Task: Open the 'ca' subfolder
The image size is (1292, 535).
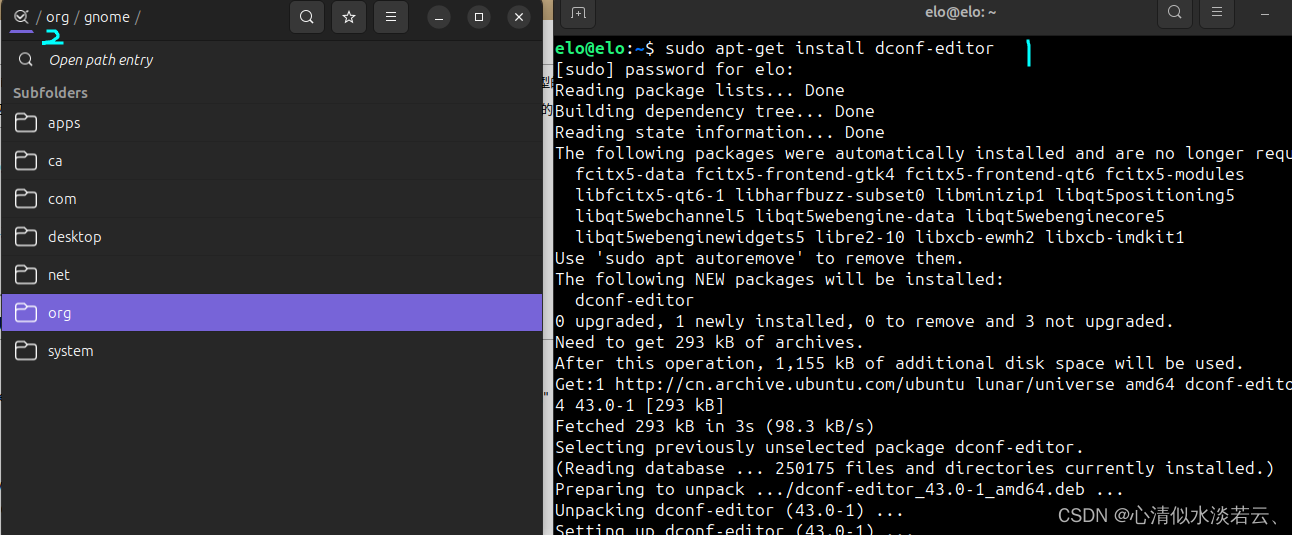Action: [x=271, y=161]
